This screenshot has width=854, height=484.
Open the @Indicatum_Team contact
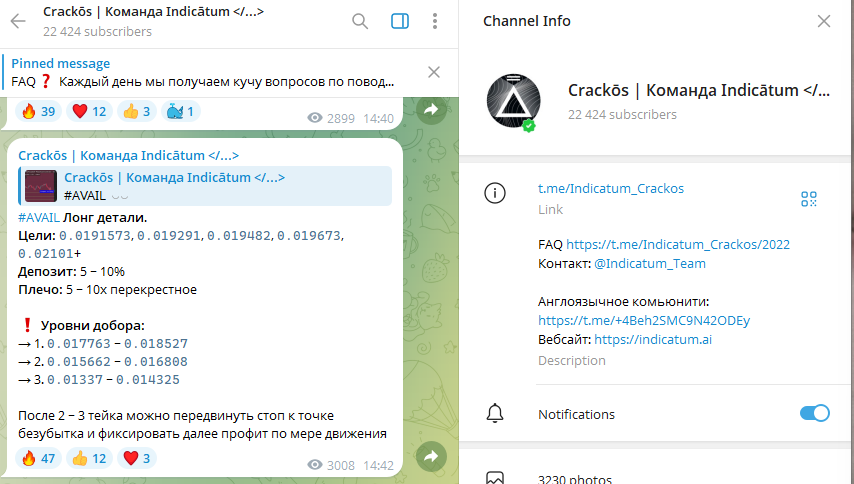coord(650,264)
